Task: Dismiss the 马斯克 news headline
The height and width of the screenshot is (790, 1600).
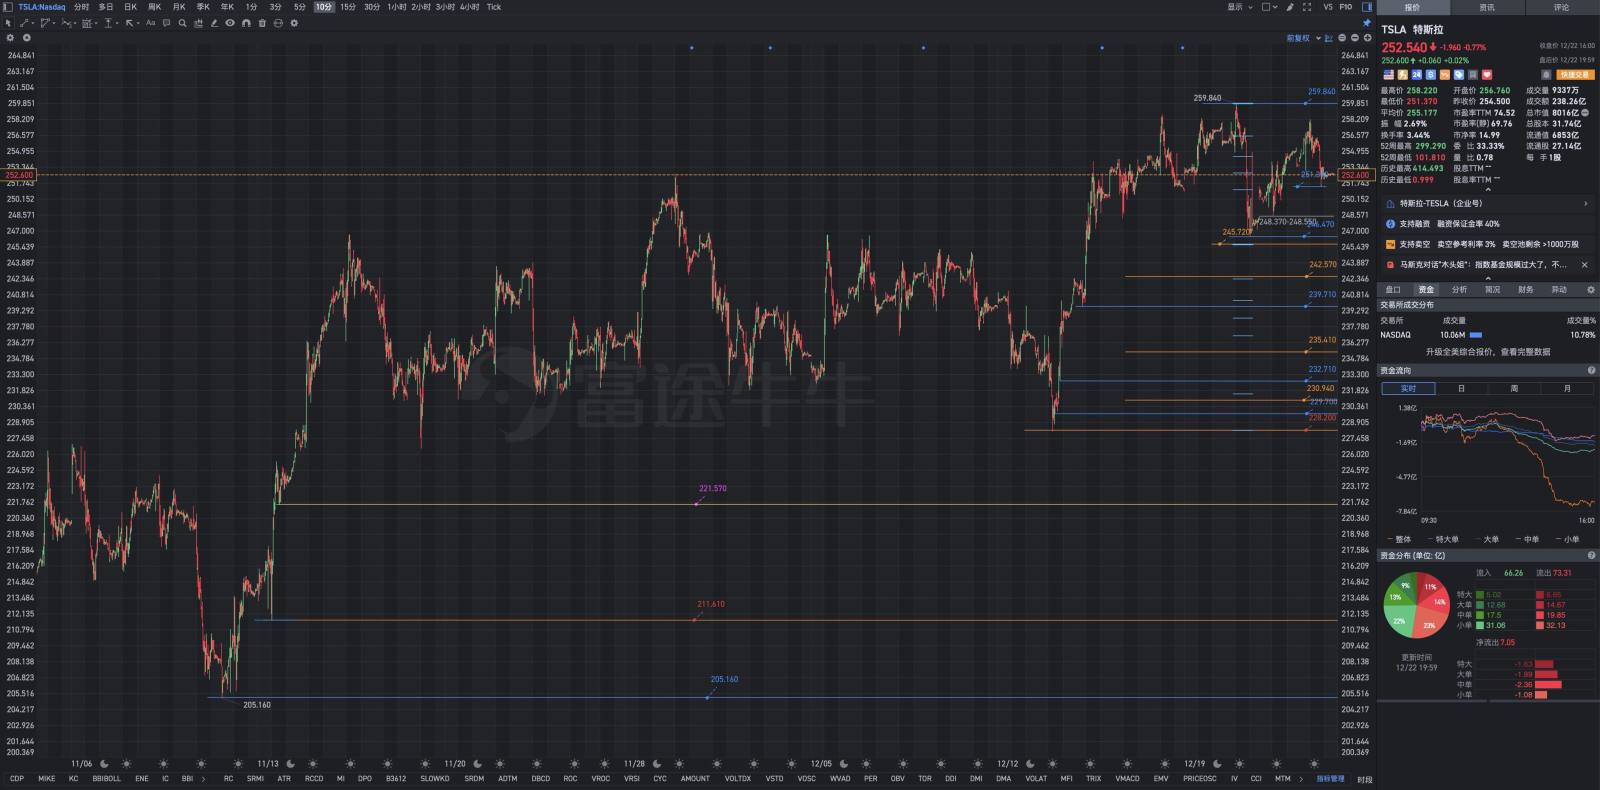Action: tap(1584, 265)
